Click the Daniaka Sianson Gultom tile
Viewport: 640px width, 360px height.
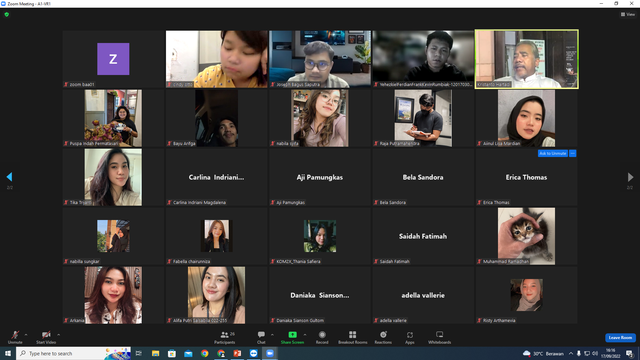point(320,295)
